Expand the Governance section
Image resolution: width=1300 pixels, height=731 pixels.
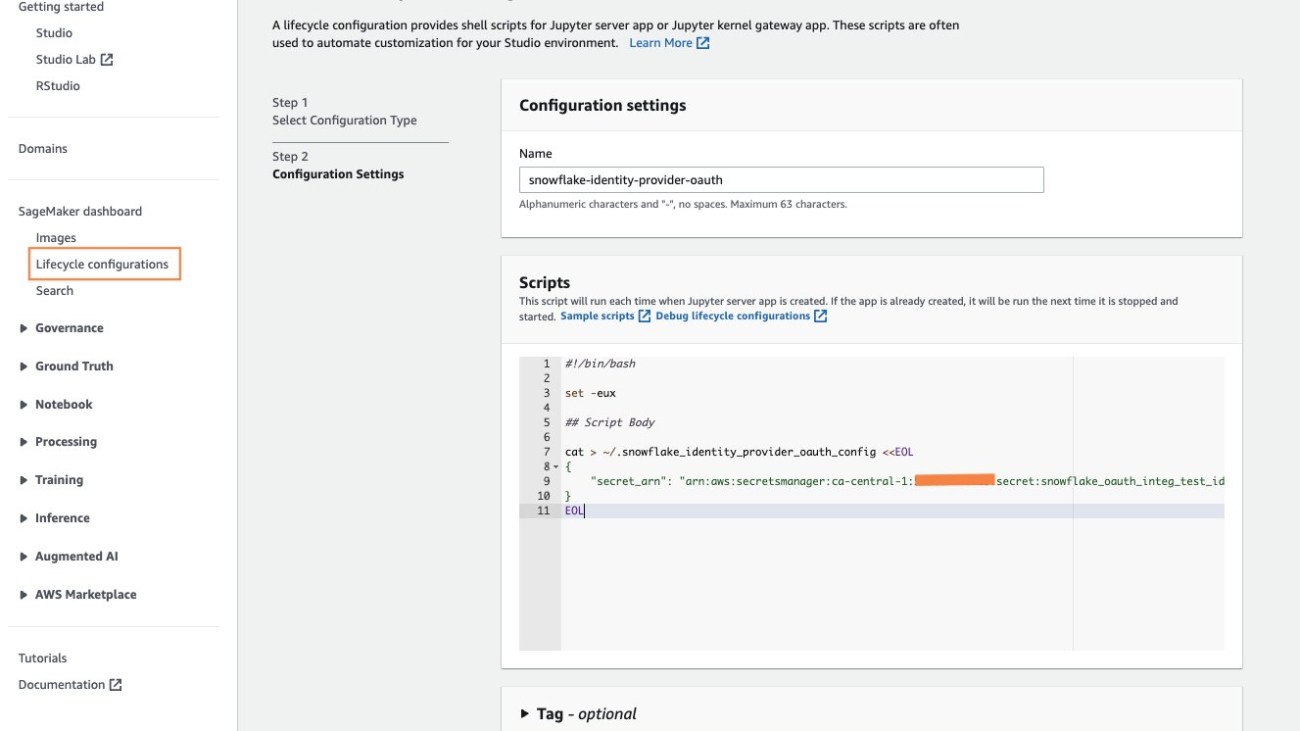[x=24, y=328]
